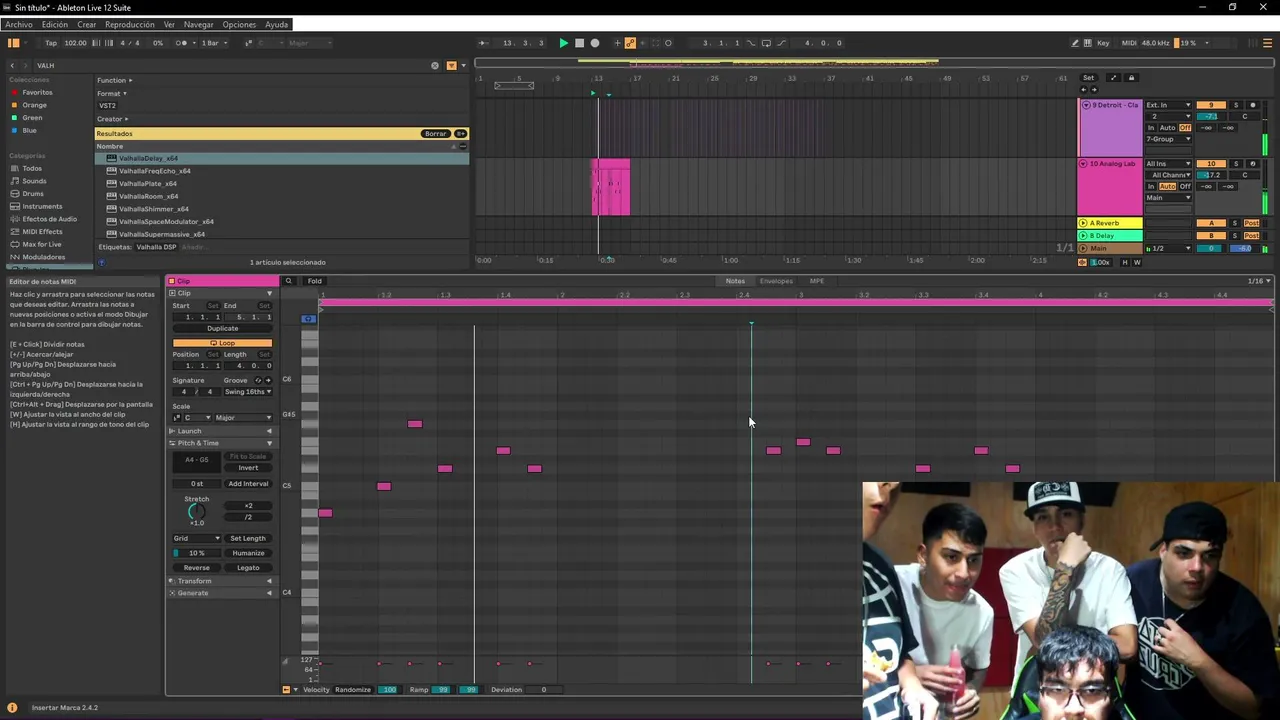Toggle the clip Loop button
The width and height of the screenshot is (1280, 720).
click(x=222, y=343)
